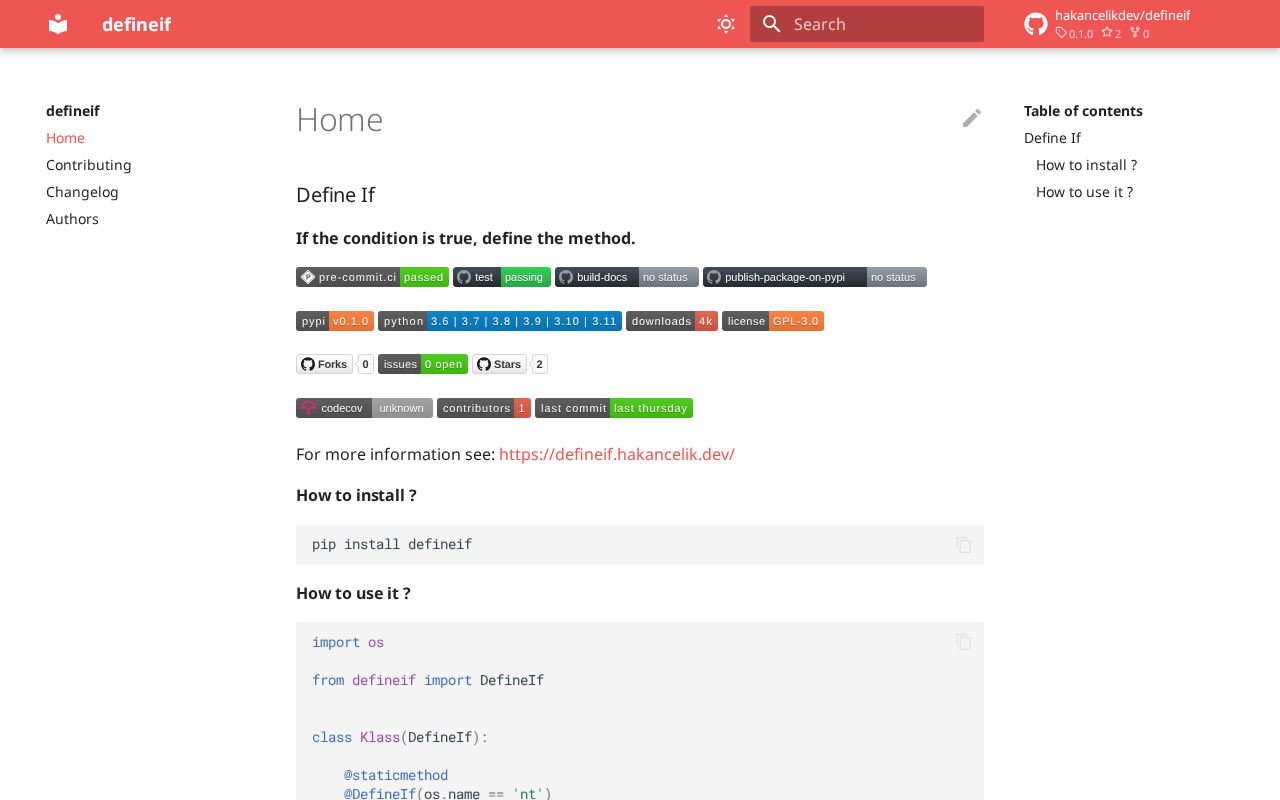
Task: Select Home in the left navigation
Action: (65, 138)
